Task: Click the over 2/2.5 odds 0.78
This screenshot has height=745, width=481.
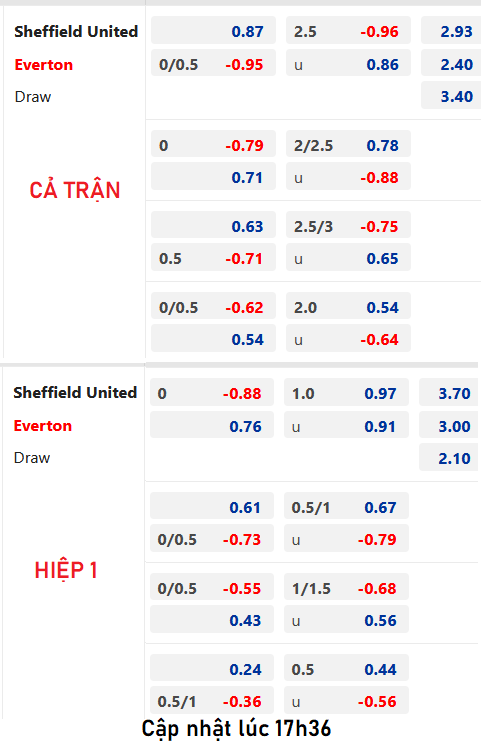Action: (x=348, y=145)
